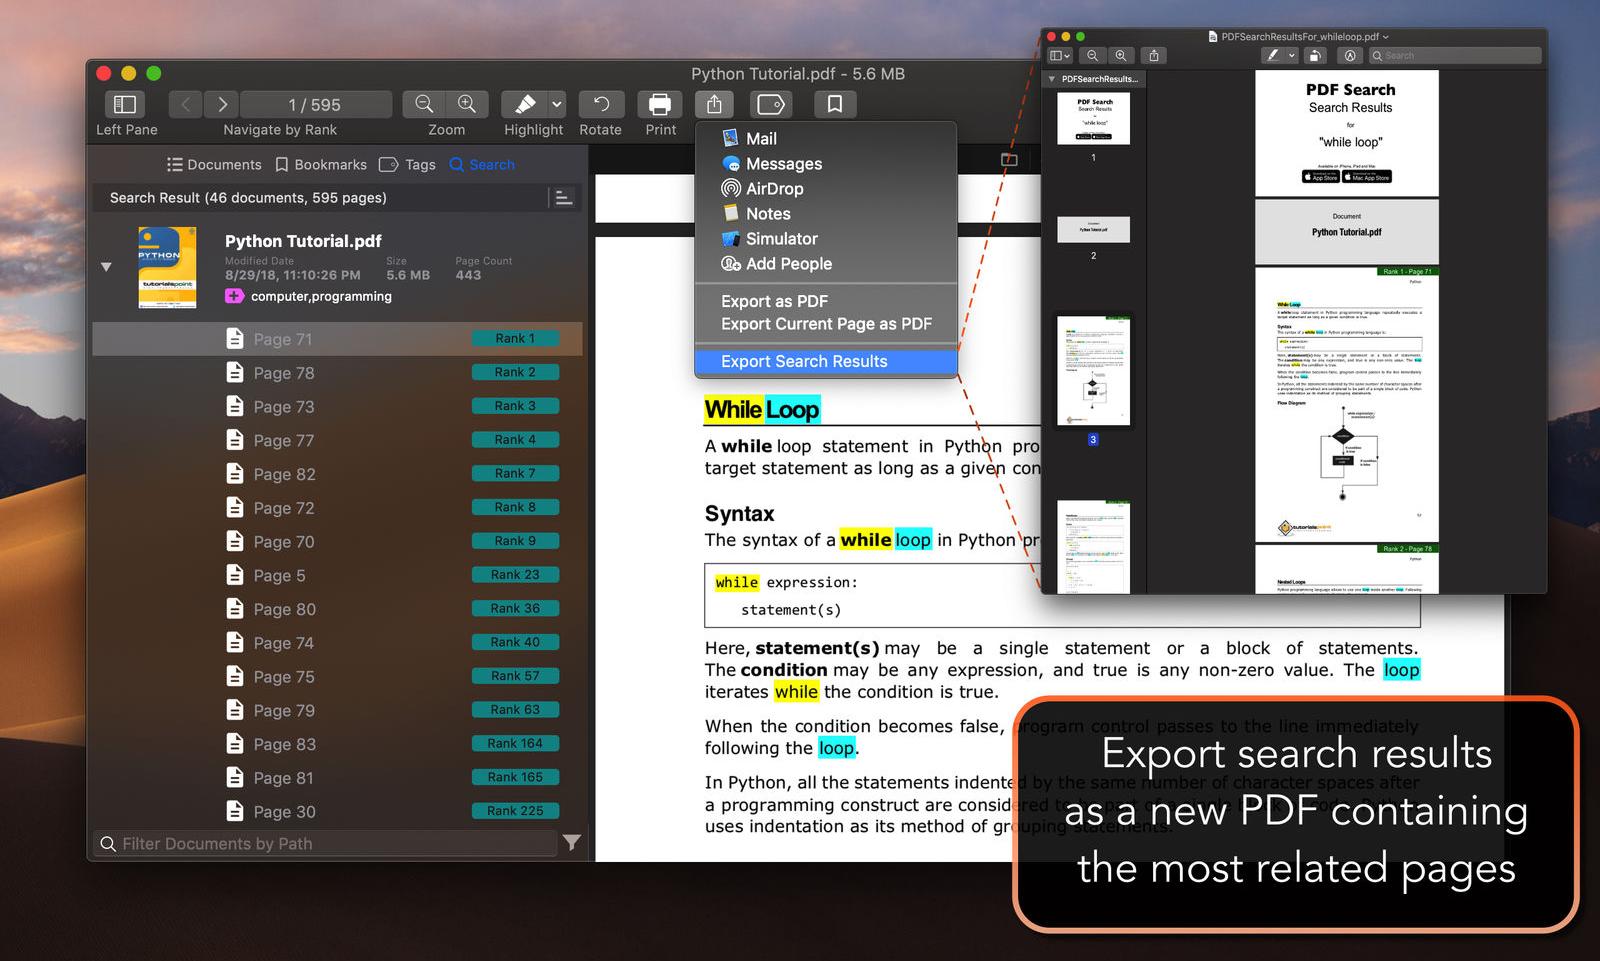Choose Export Current Page as PDF
The height and width of the screenshot is (961, 1600).
click(x=826, y=324)
